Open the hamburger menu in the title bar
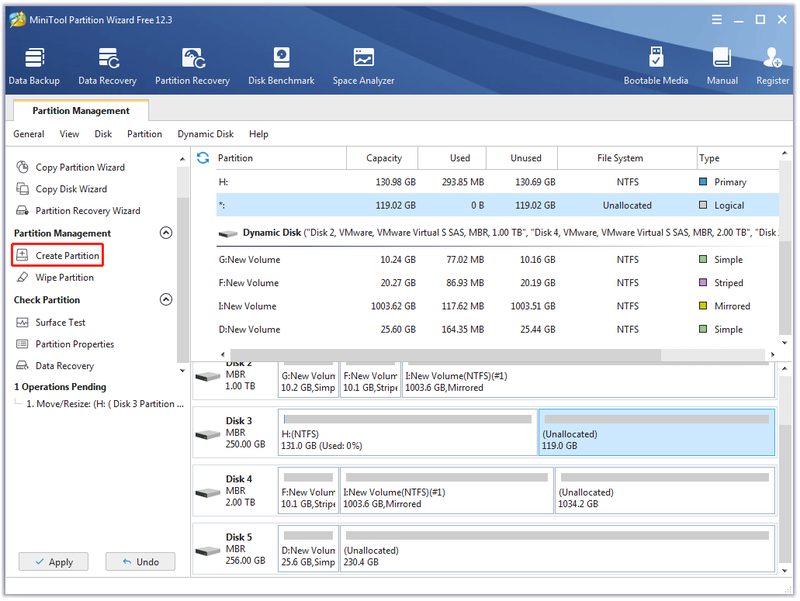This screenshot has height=601, width=800. 717,19
